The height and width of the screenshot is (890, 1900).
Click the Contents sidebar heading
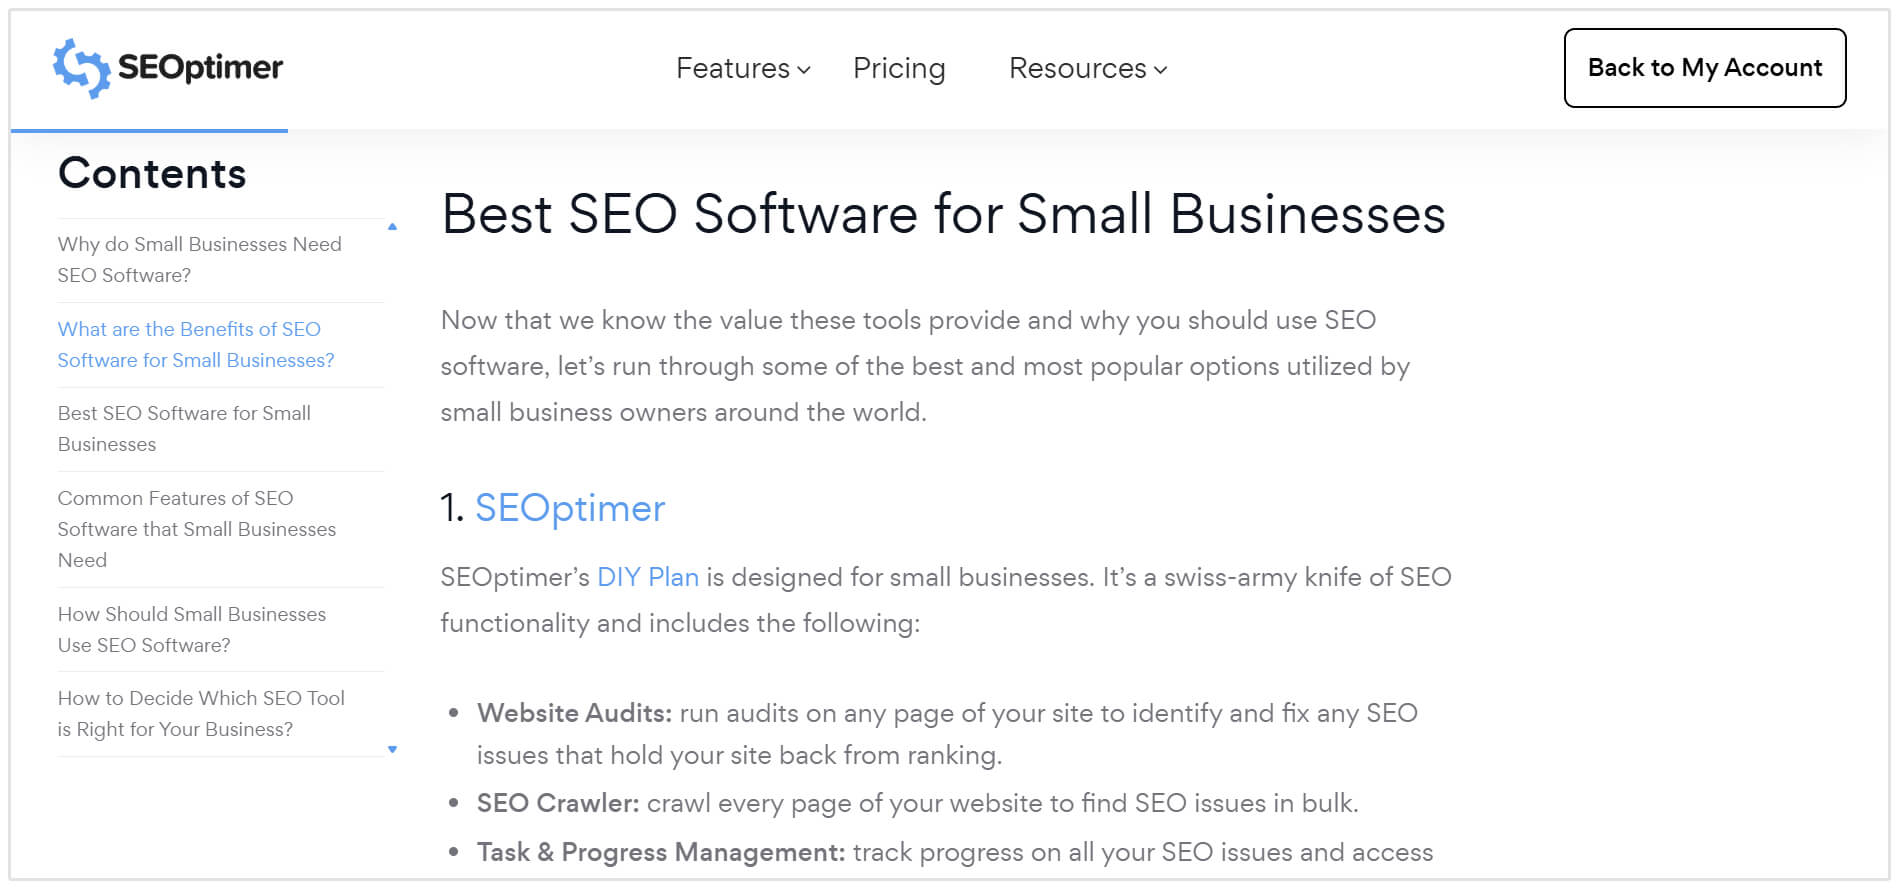tap(152, 172)
